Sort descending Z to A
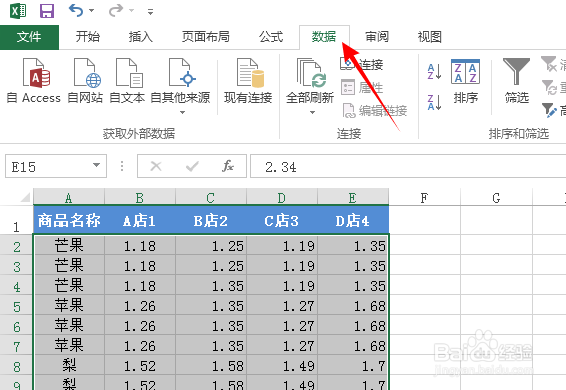The width and height of the screenshot is (566, 390). click(434, 102)
